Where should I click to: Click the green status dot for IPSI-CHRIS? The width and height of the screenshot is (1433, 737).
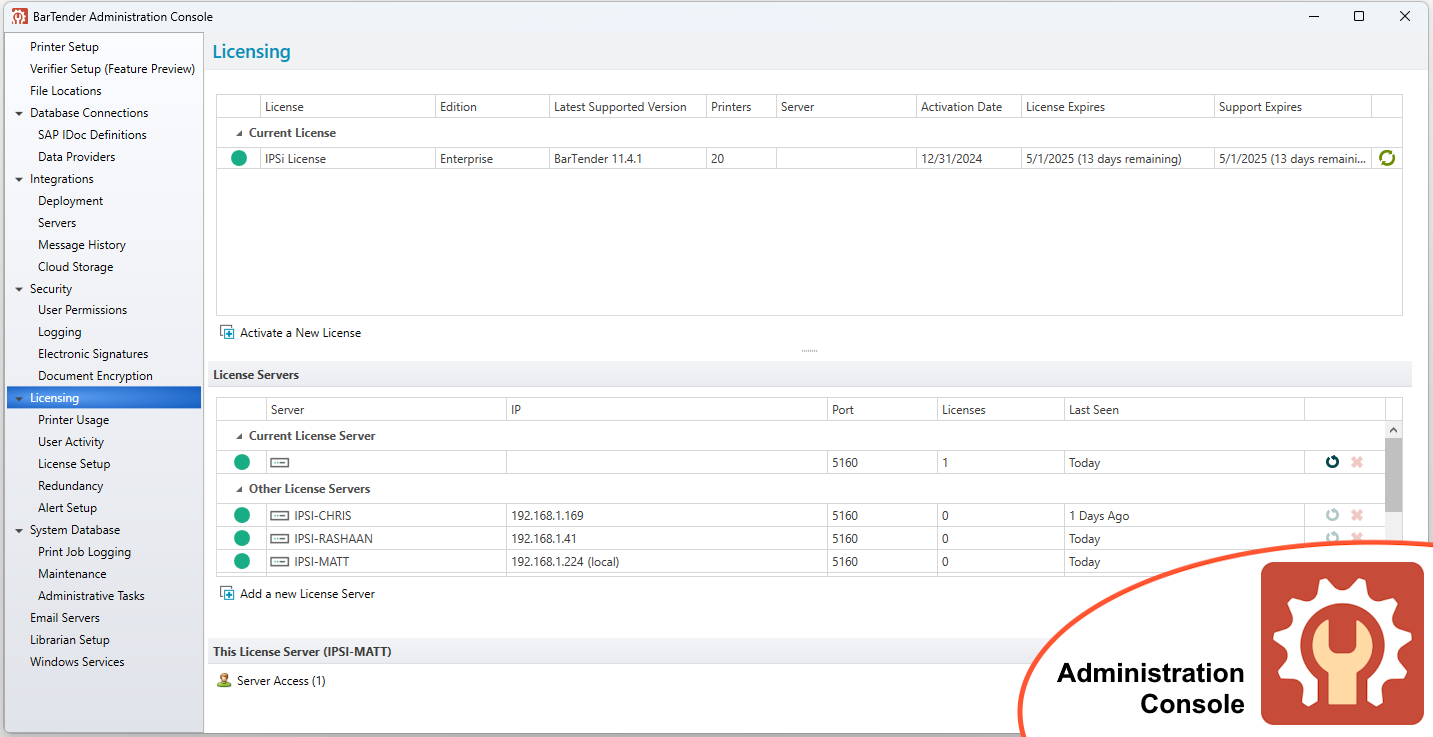(x=242, y=515)
